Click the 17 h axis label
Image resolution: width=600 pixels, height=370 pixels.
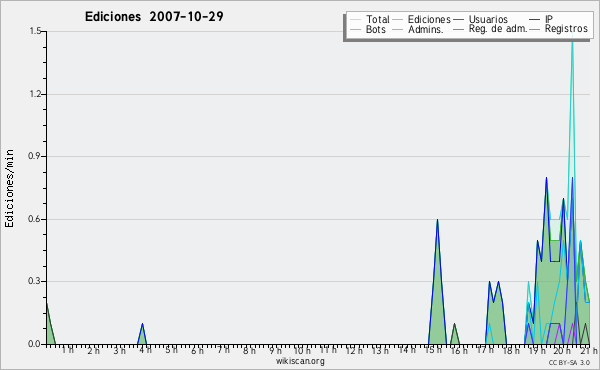pos(485,350)
